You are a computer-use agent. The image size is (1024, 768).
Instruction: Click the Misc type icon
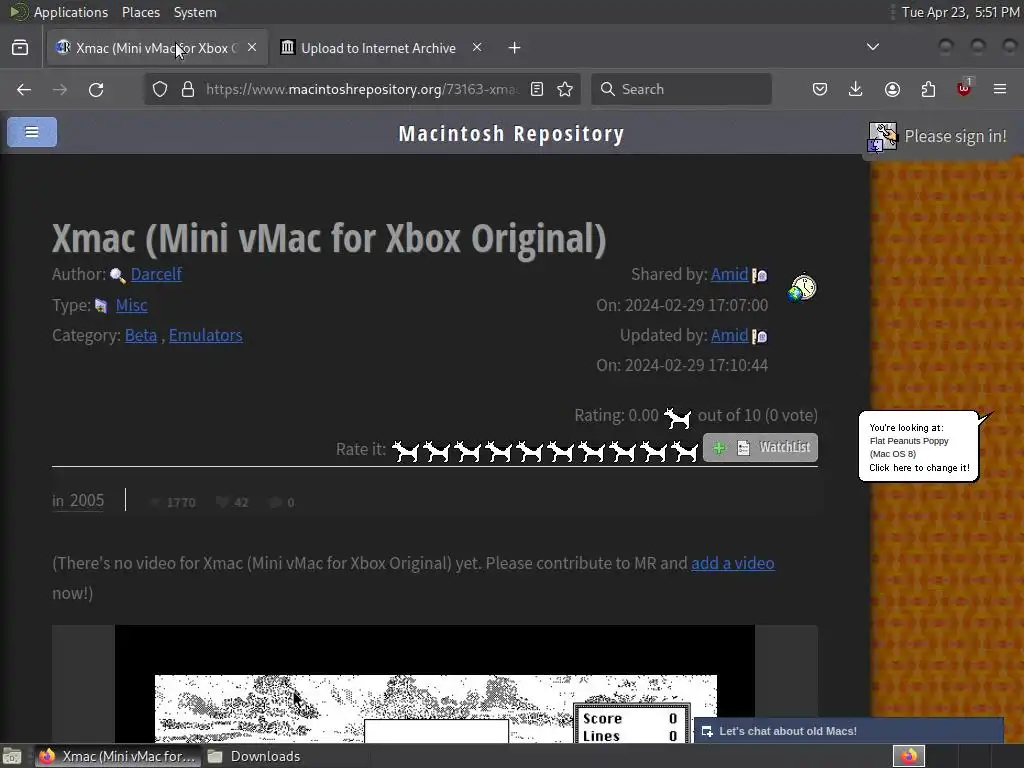(101, 306)
